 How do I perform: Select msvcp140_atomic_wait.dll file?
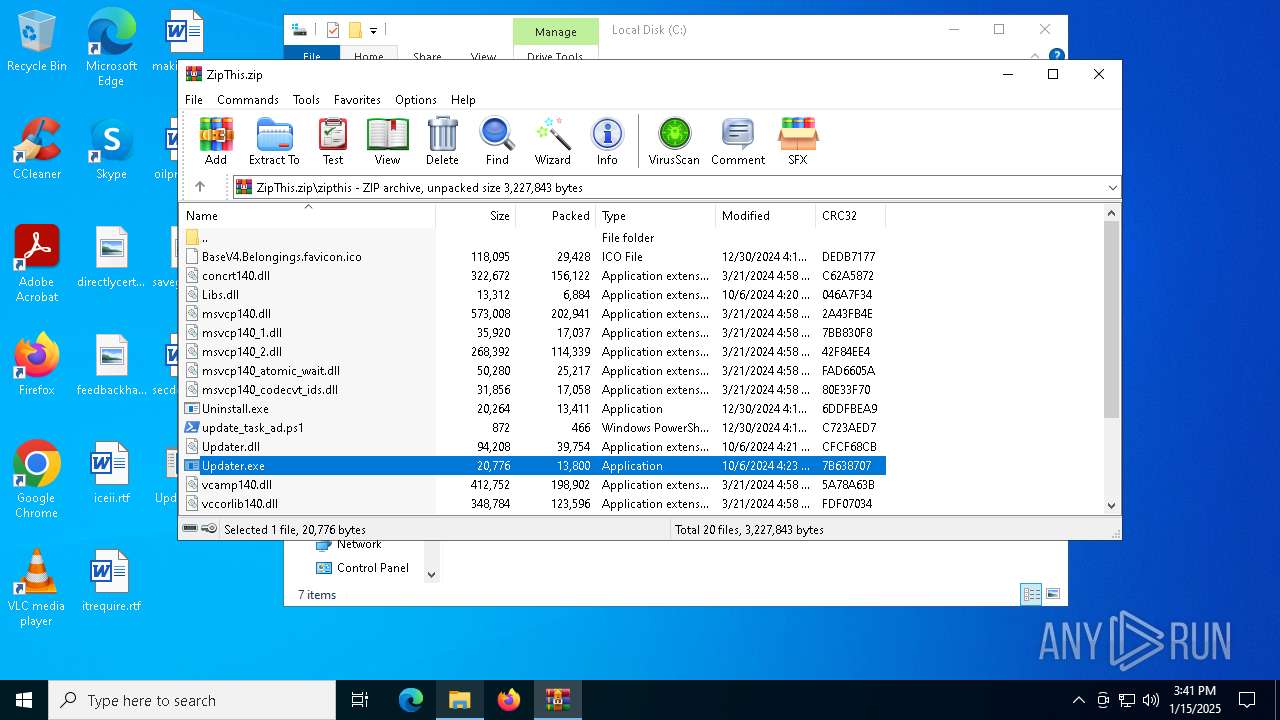[x=533, y=371]
